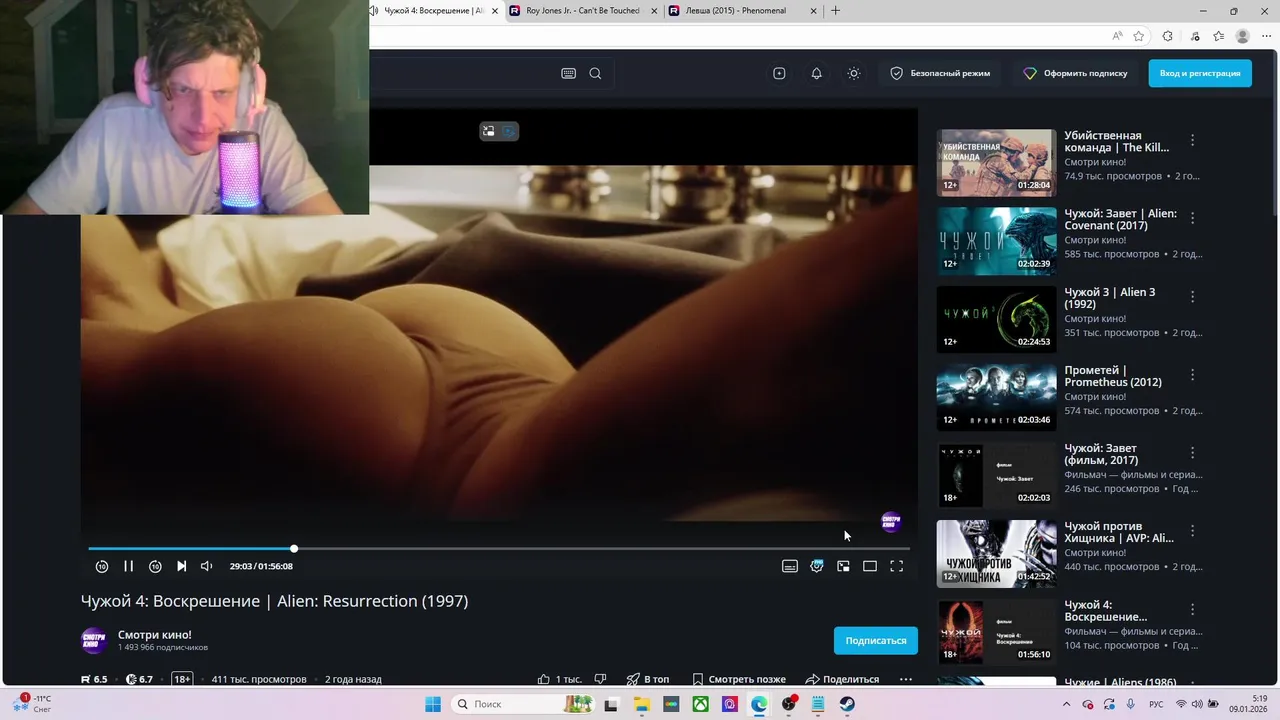The height and width of the screenshot is (720, 1280).
Task: Open a new browser tab
Action: pyautogui.click(x=836, y=11)
